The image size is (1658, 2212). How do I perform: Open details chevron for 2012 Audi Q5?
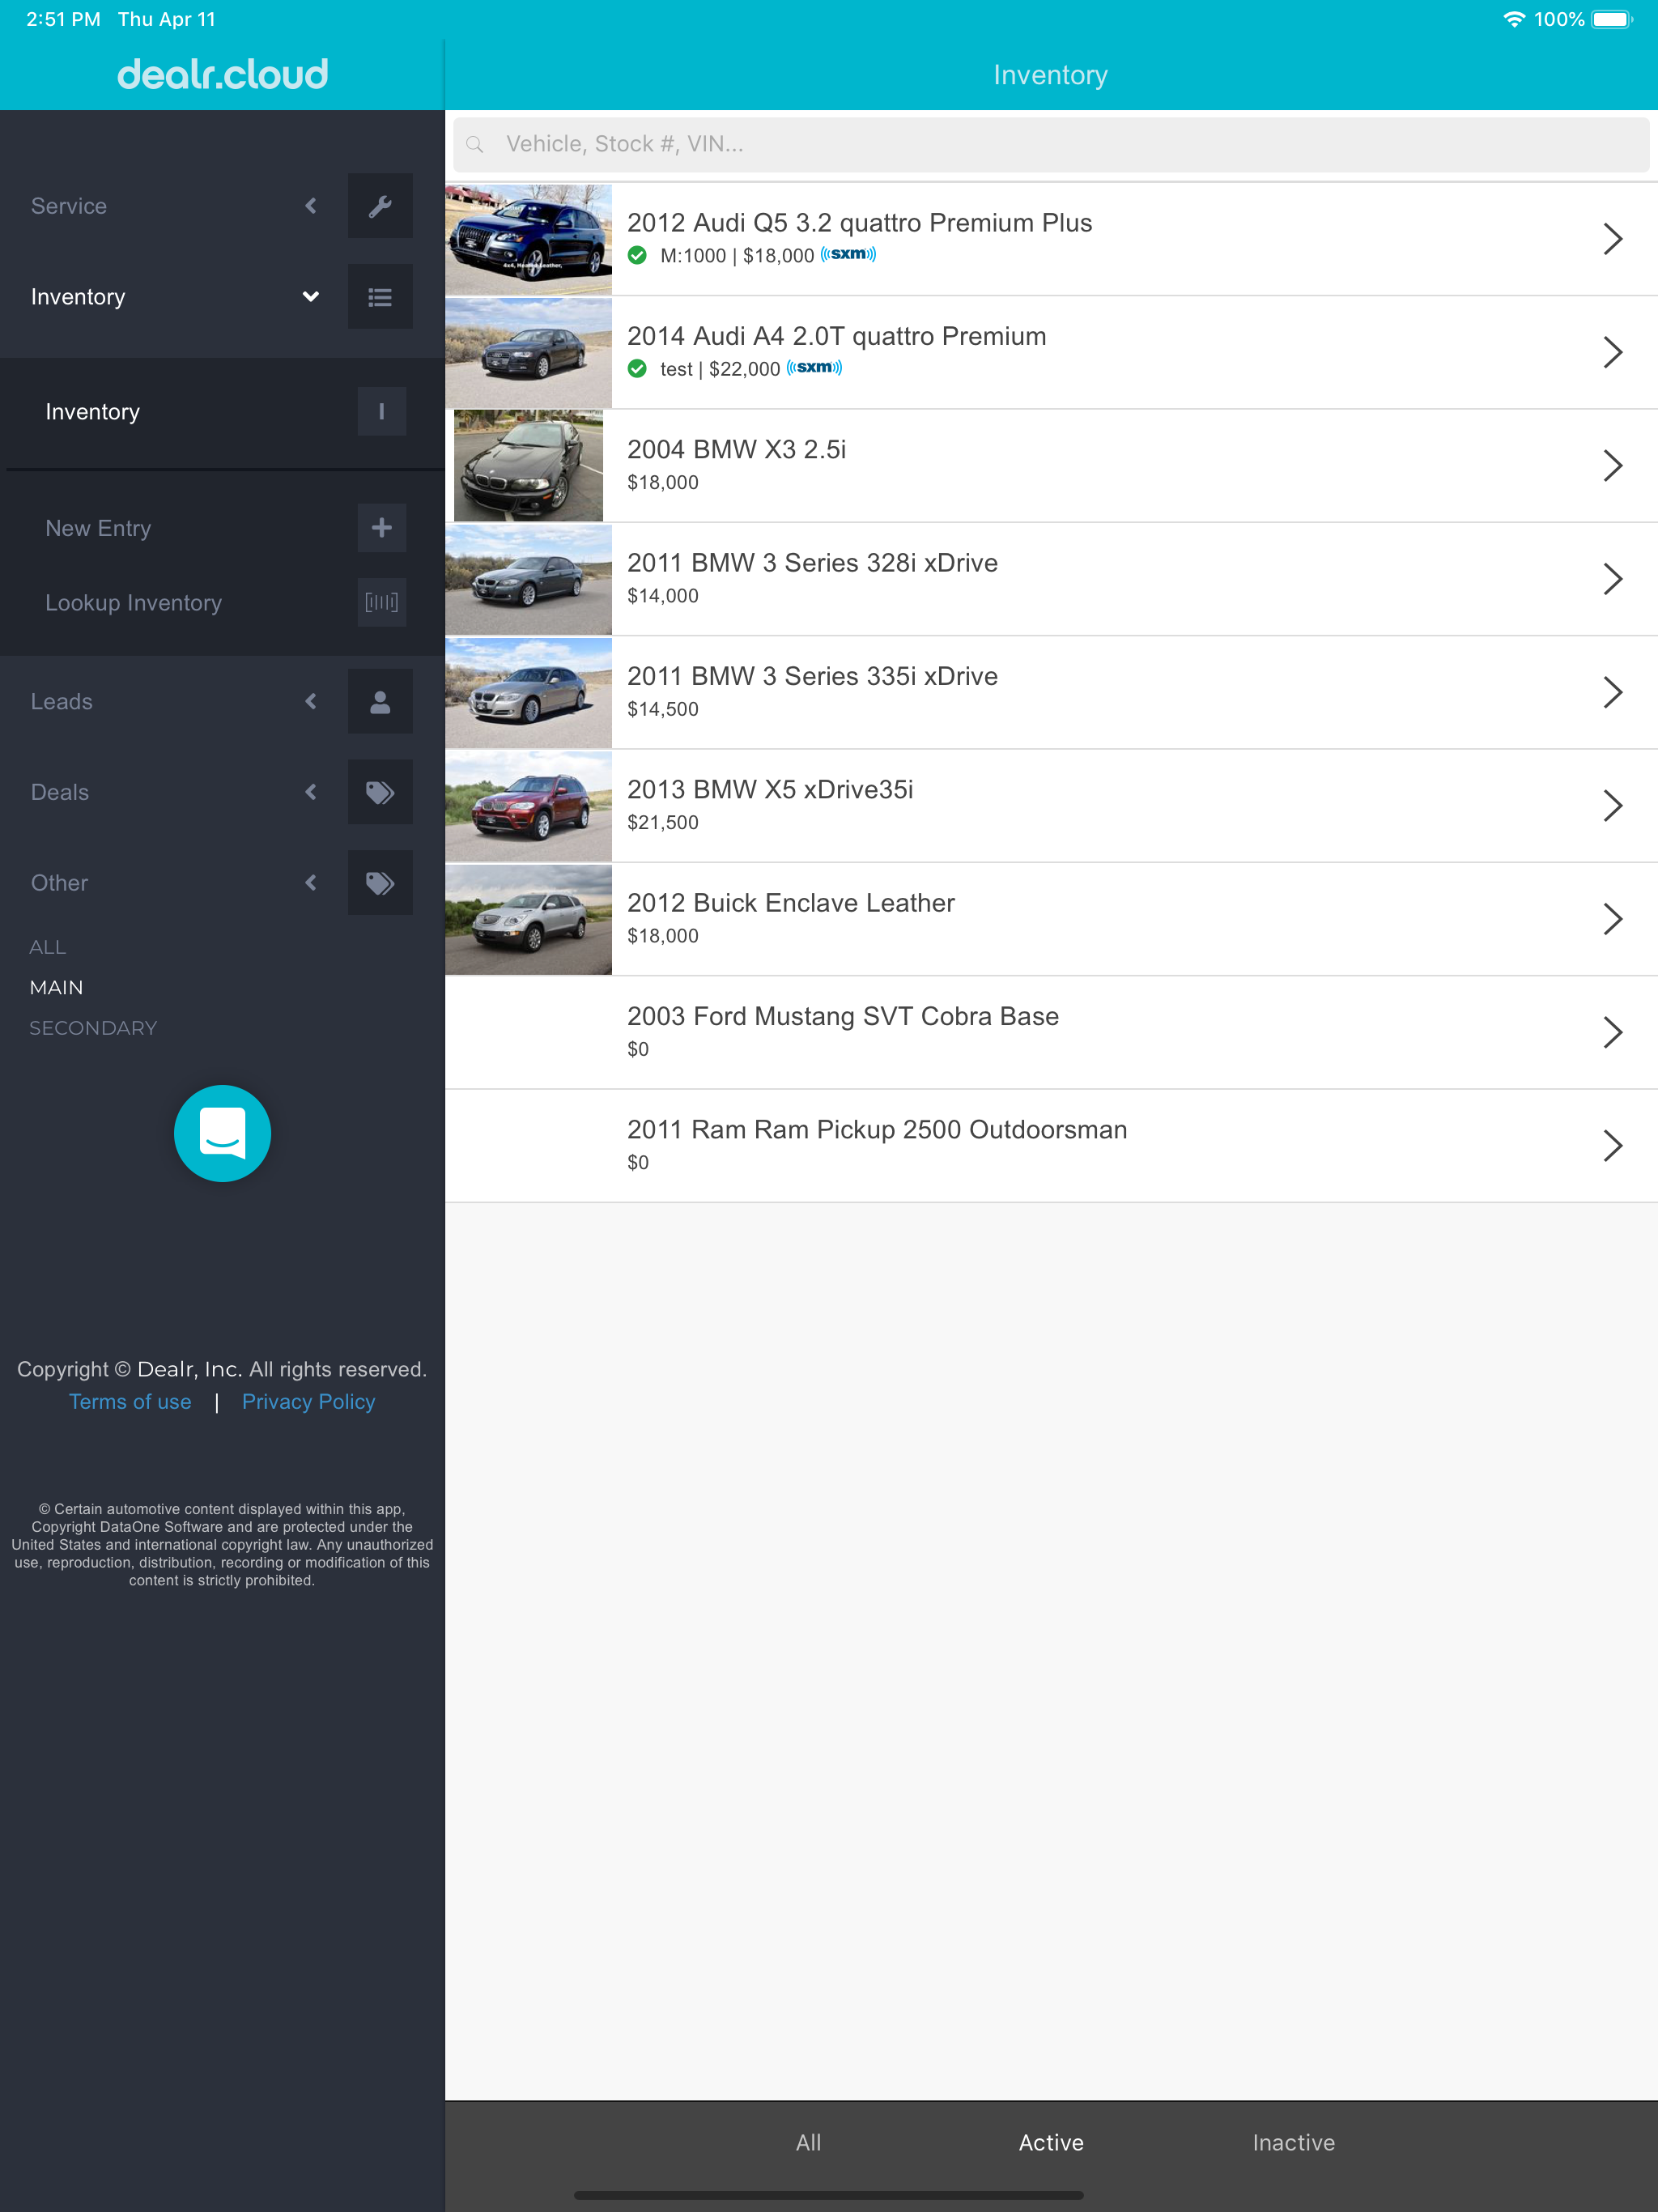[1612, 239]
